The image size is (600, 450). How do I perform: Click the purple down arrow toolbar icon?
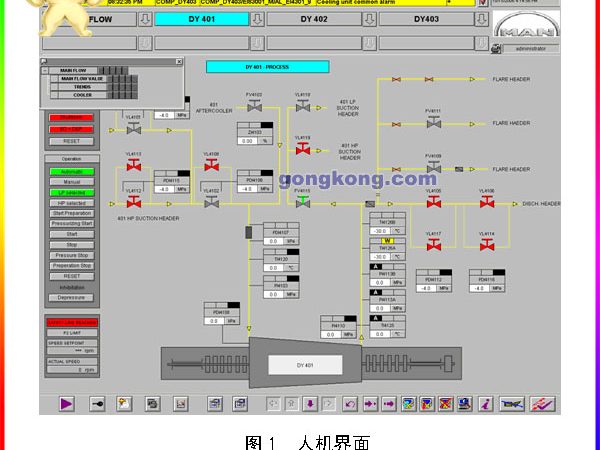[x=311, y=404]
